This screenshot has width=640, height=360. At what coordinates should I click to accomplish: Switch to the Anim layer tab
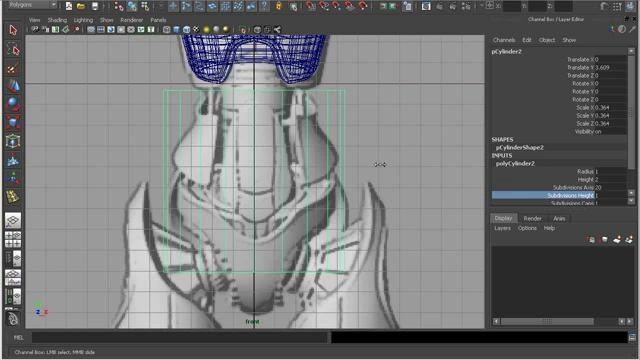(x=559, y=218)
